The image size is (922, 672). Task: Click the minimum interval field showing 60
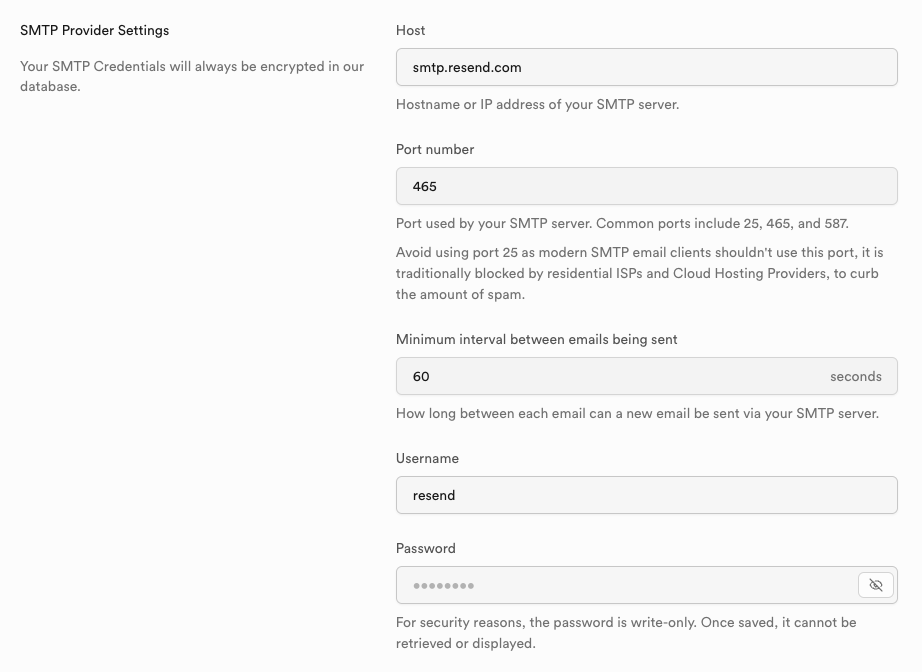point(610,377)
